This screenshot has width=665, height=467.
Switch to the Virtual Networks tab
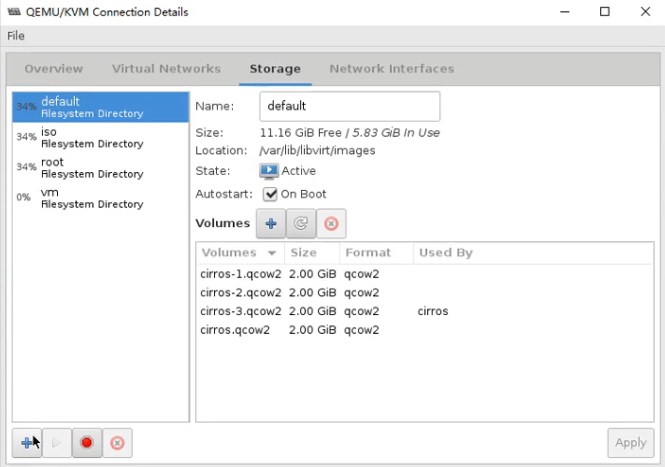[x=166, y=69]
